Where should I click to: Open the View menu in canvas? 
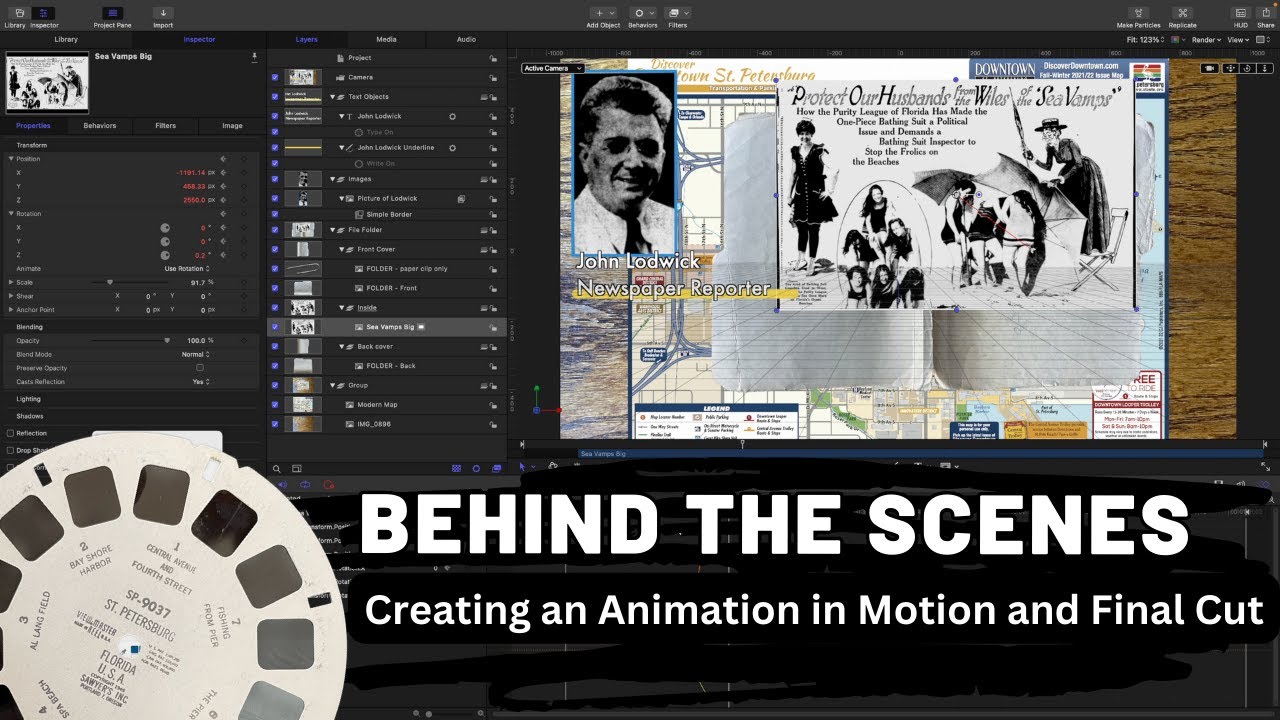(x=1238, y=40)
